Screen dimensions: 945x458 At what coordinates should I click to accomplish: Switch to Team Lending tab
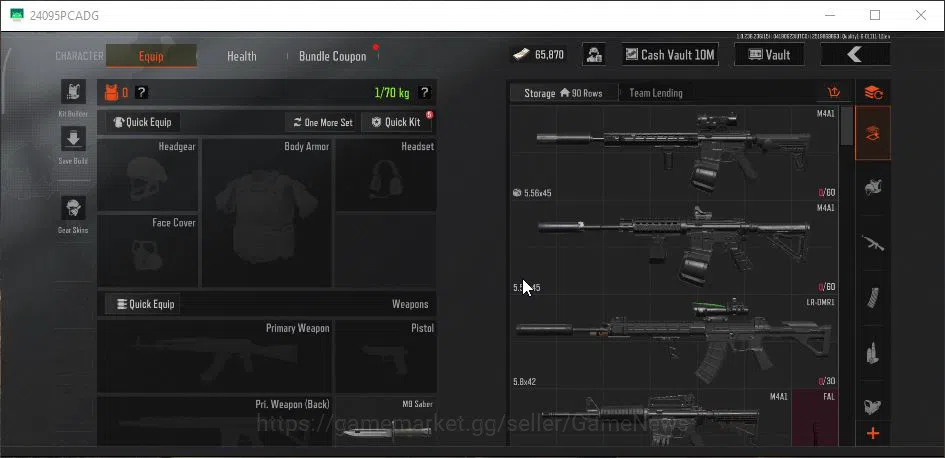click(656, 93)
